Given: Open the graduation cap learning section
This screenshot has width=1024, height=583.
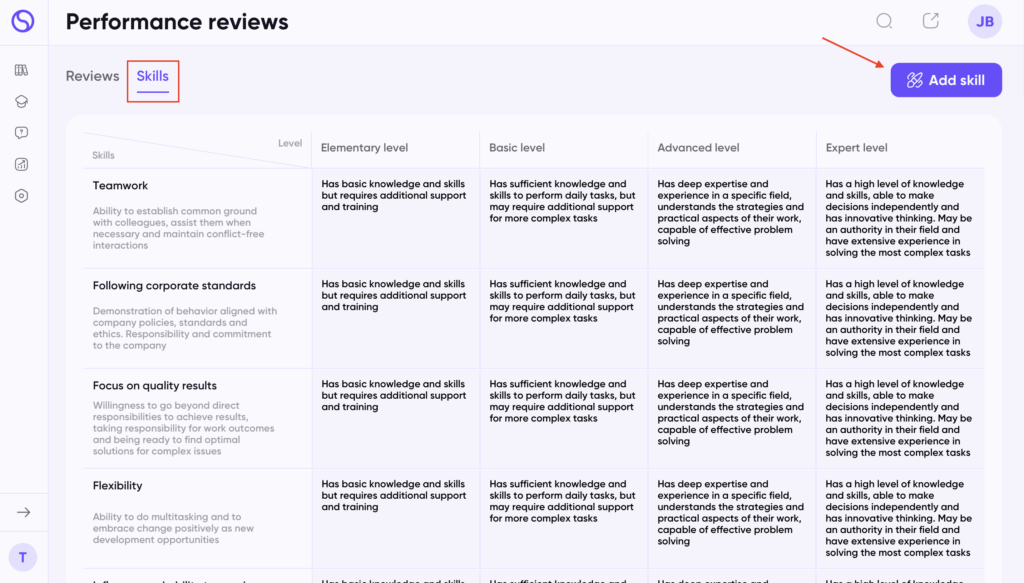Looking at the screenshot, I should pos(22,101).
